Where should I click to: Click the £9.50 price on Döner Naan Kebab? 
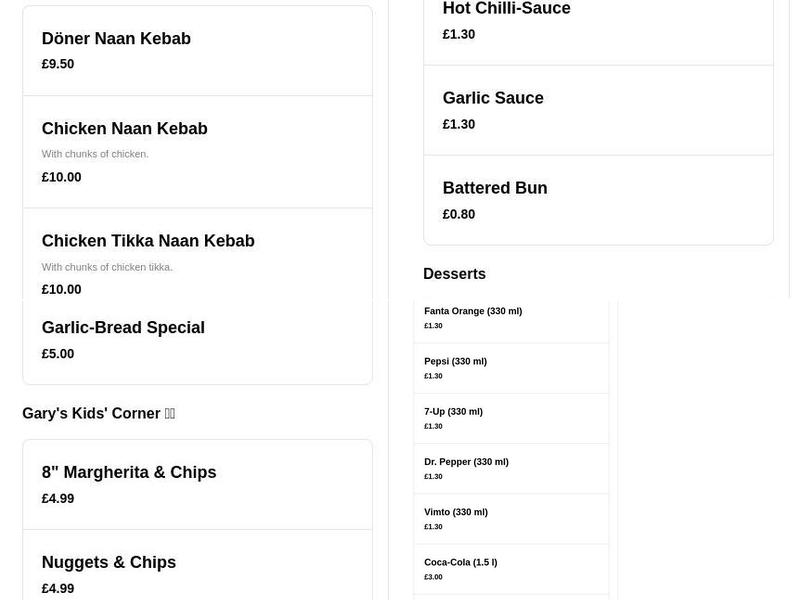(56, 64)
